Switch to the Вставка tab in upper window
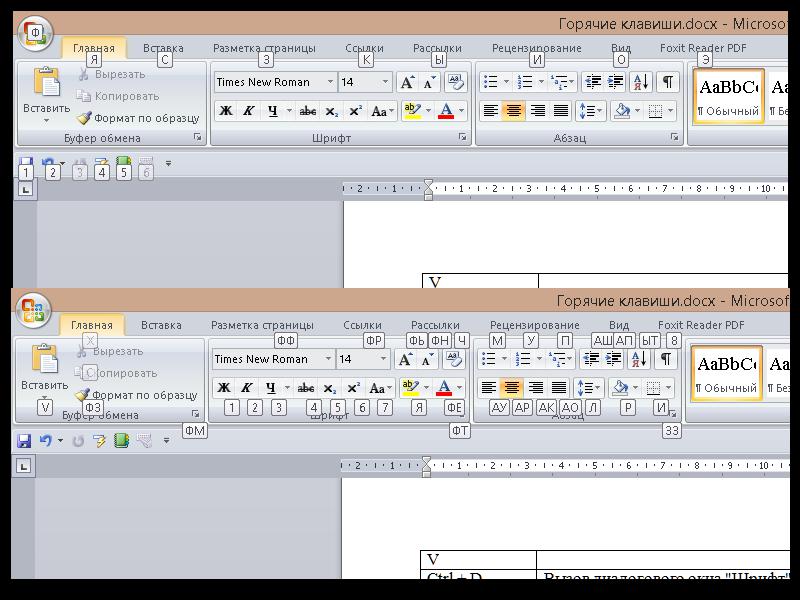The height and width of the screenshot is (600, 800). tap(163, 48)
